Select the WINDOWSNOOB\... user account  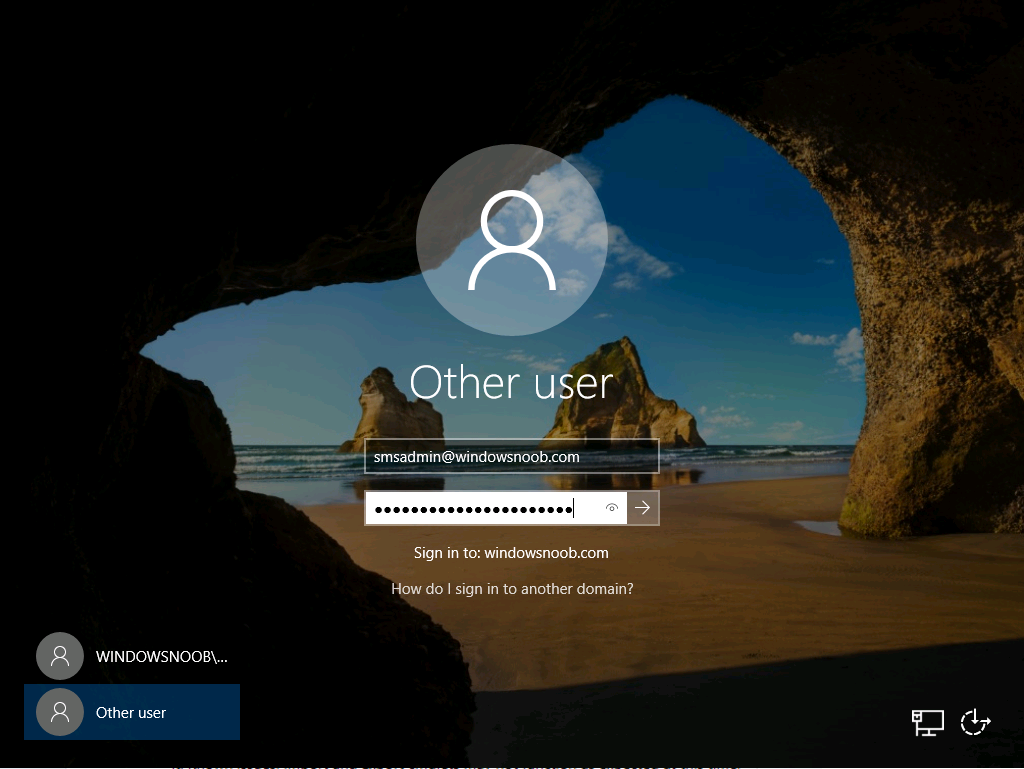tap(133, 656)
